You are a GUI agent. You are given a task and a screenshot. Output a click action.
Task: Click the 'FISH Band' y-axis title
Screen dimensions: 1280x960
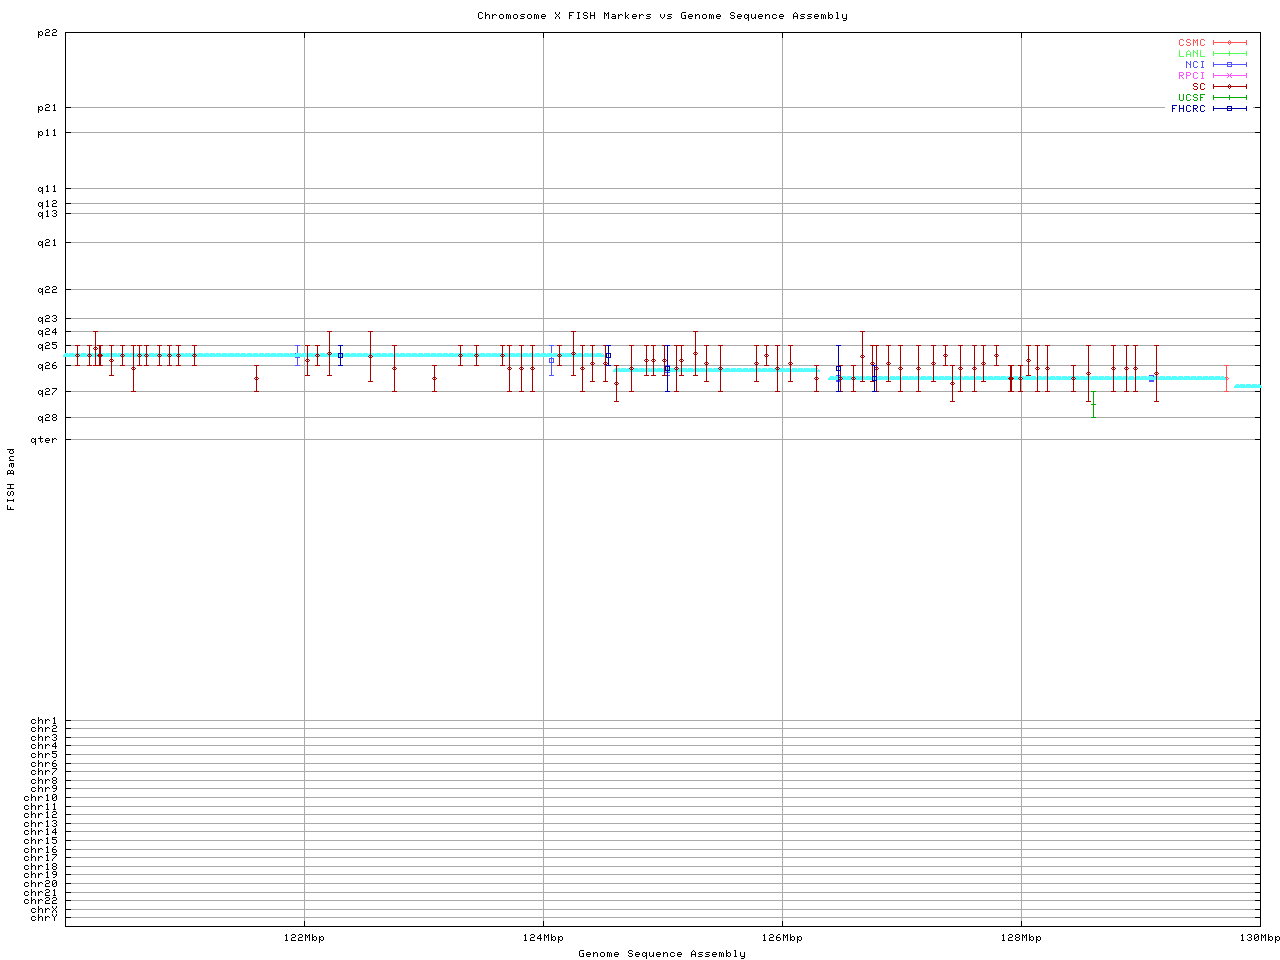(x=12, y=479)
